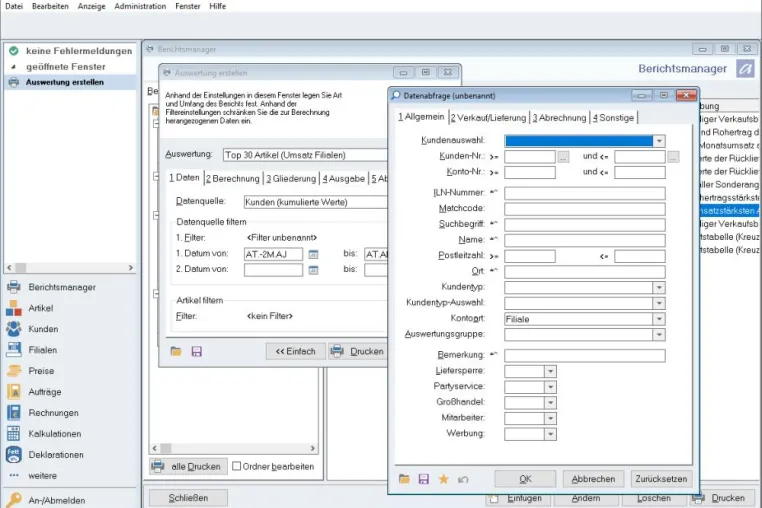Open the Bearbeiten menu

pyautogui.click(x=50, y=6)
